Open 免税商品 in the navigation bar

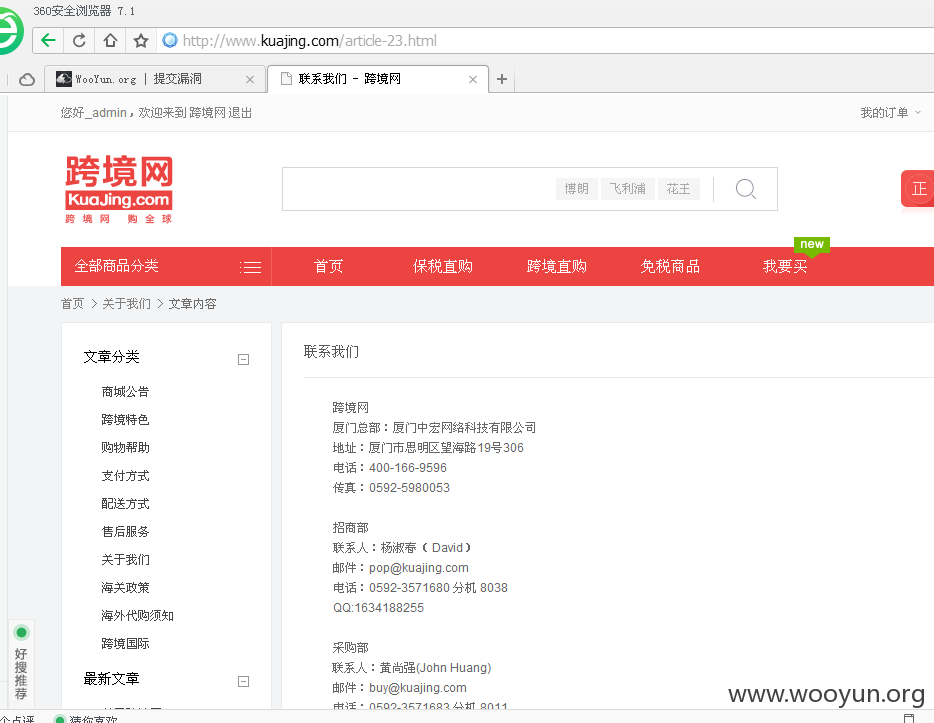pyautogui.click(x=670, y=266)
